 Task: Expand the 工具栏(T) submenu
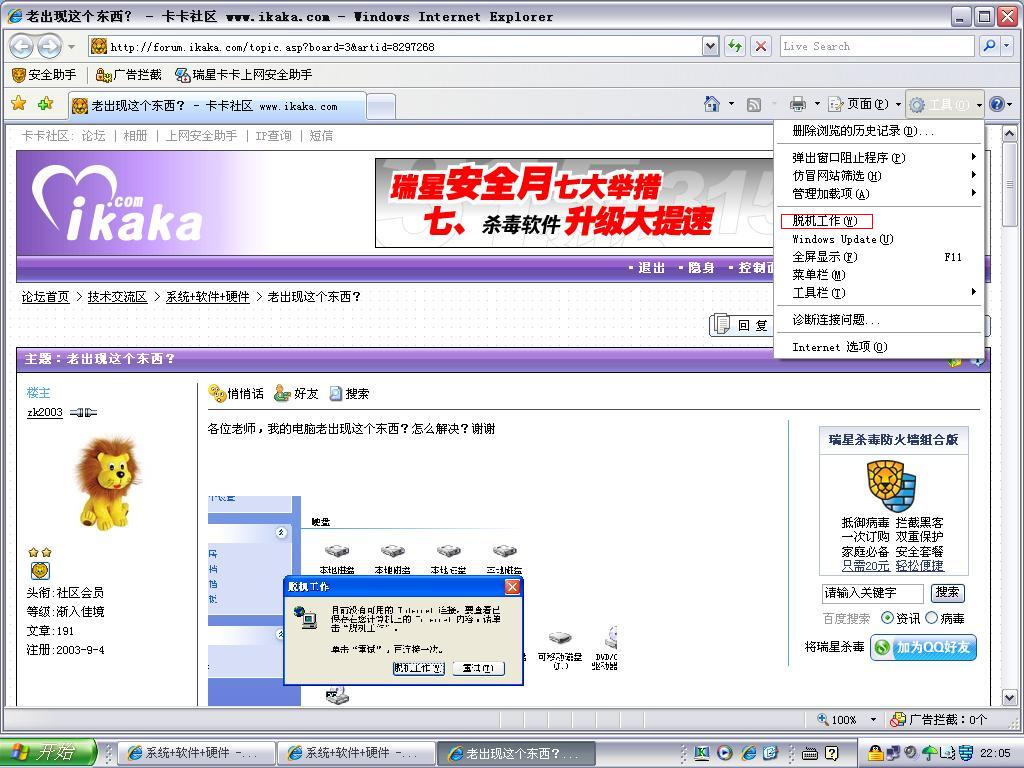coord(879,293)
